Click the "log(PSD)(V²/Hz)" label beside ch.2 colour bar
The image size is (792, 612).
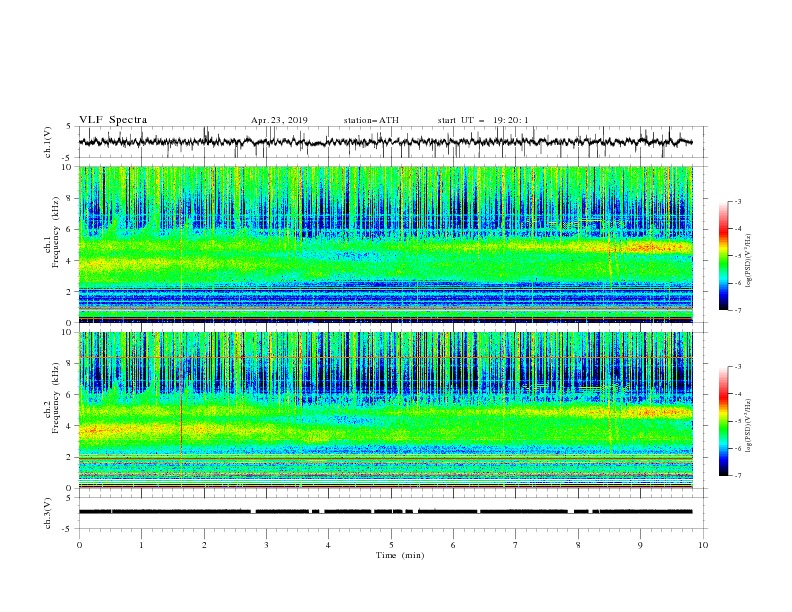tap(748, 426)
